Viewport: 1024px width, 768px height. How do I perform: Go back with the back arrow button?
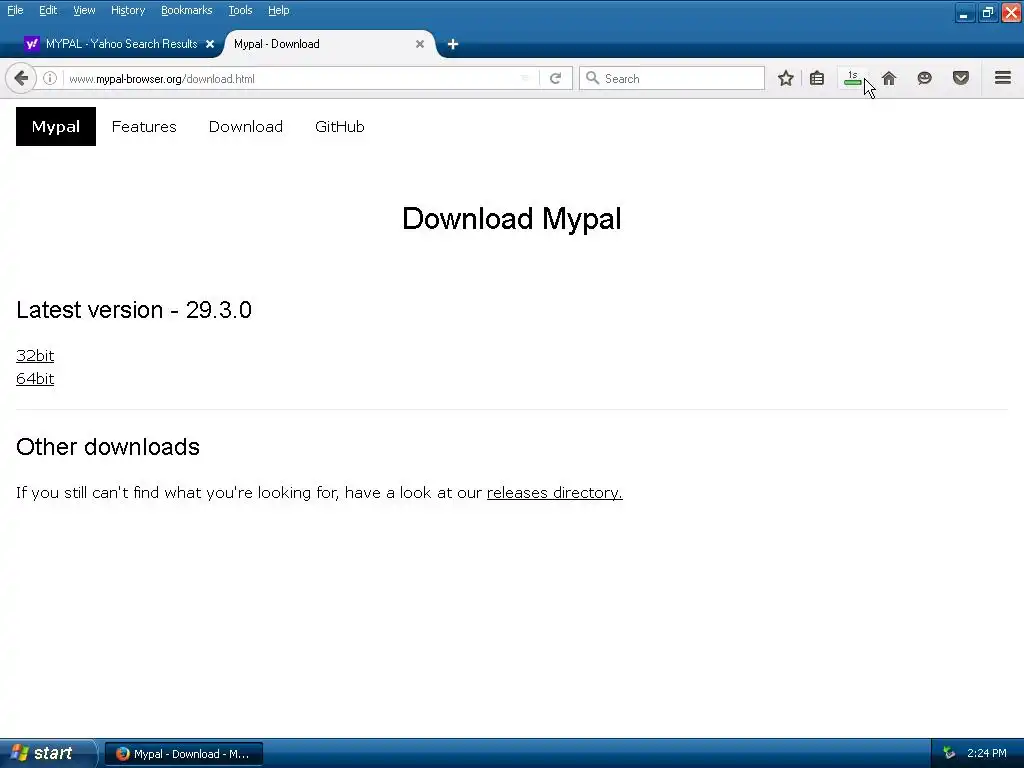point(21,78)
